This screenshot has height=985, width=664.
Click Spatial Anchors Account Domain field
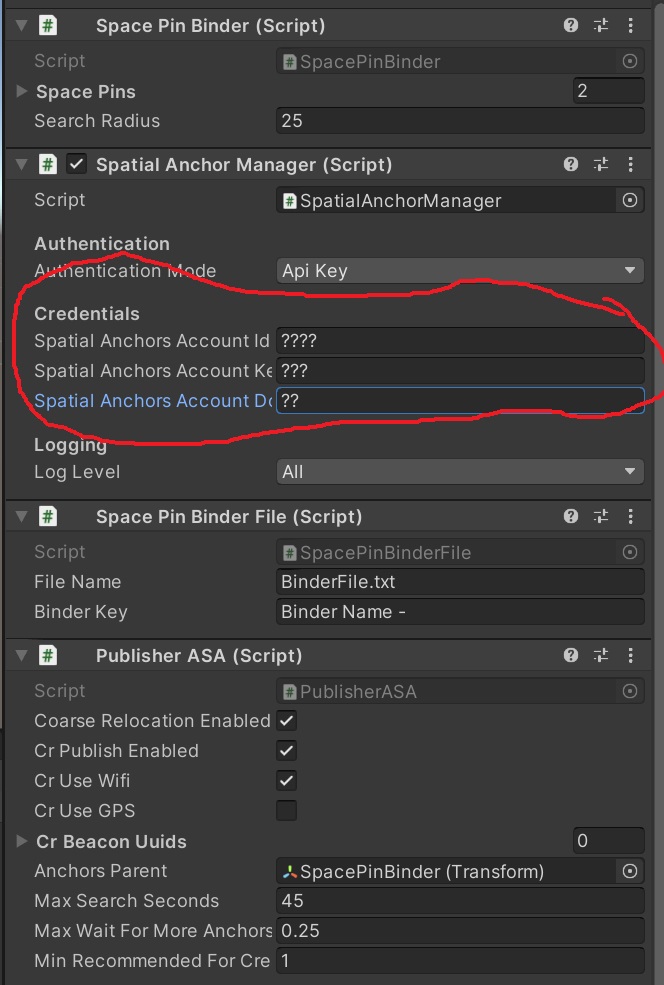[x=460, y=401]
